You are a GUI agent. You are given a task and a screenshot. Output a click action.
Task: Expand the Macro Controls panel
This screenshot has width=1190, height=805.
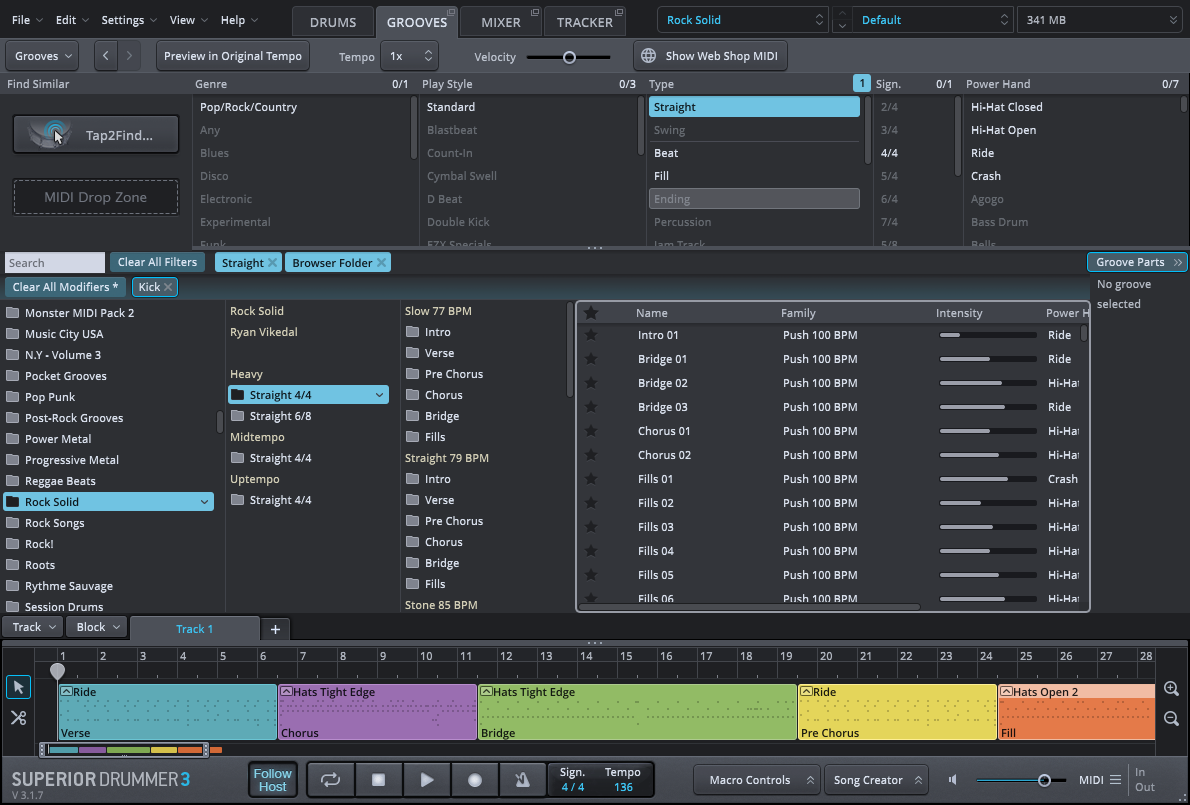point(757,780)
